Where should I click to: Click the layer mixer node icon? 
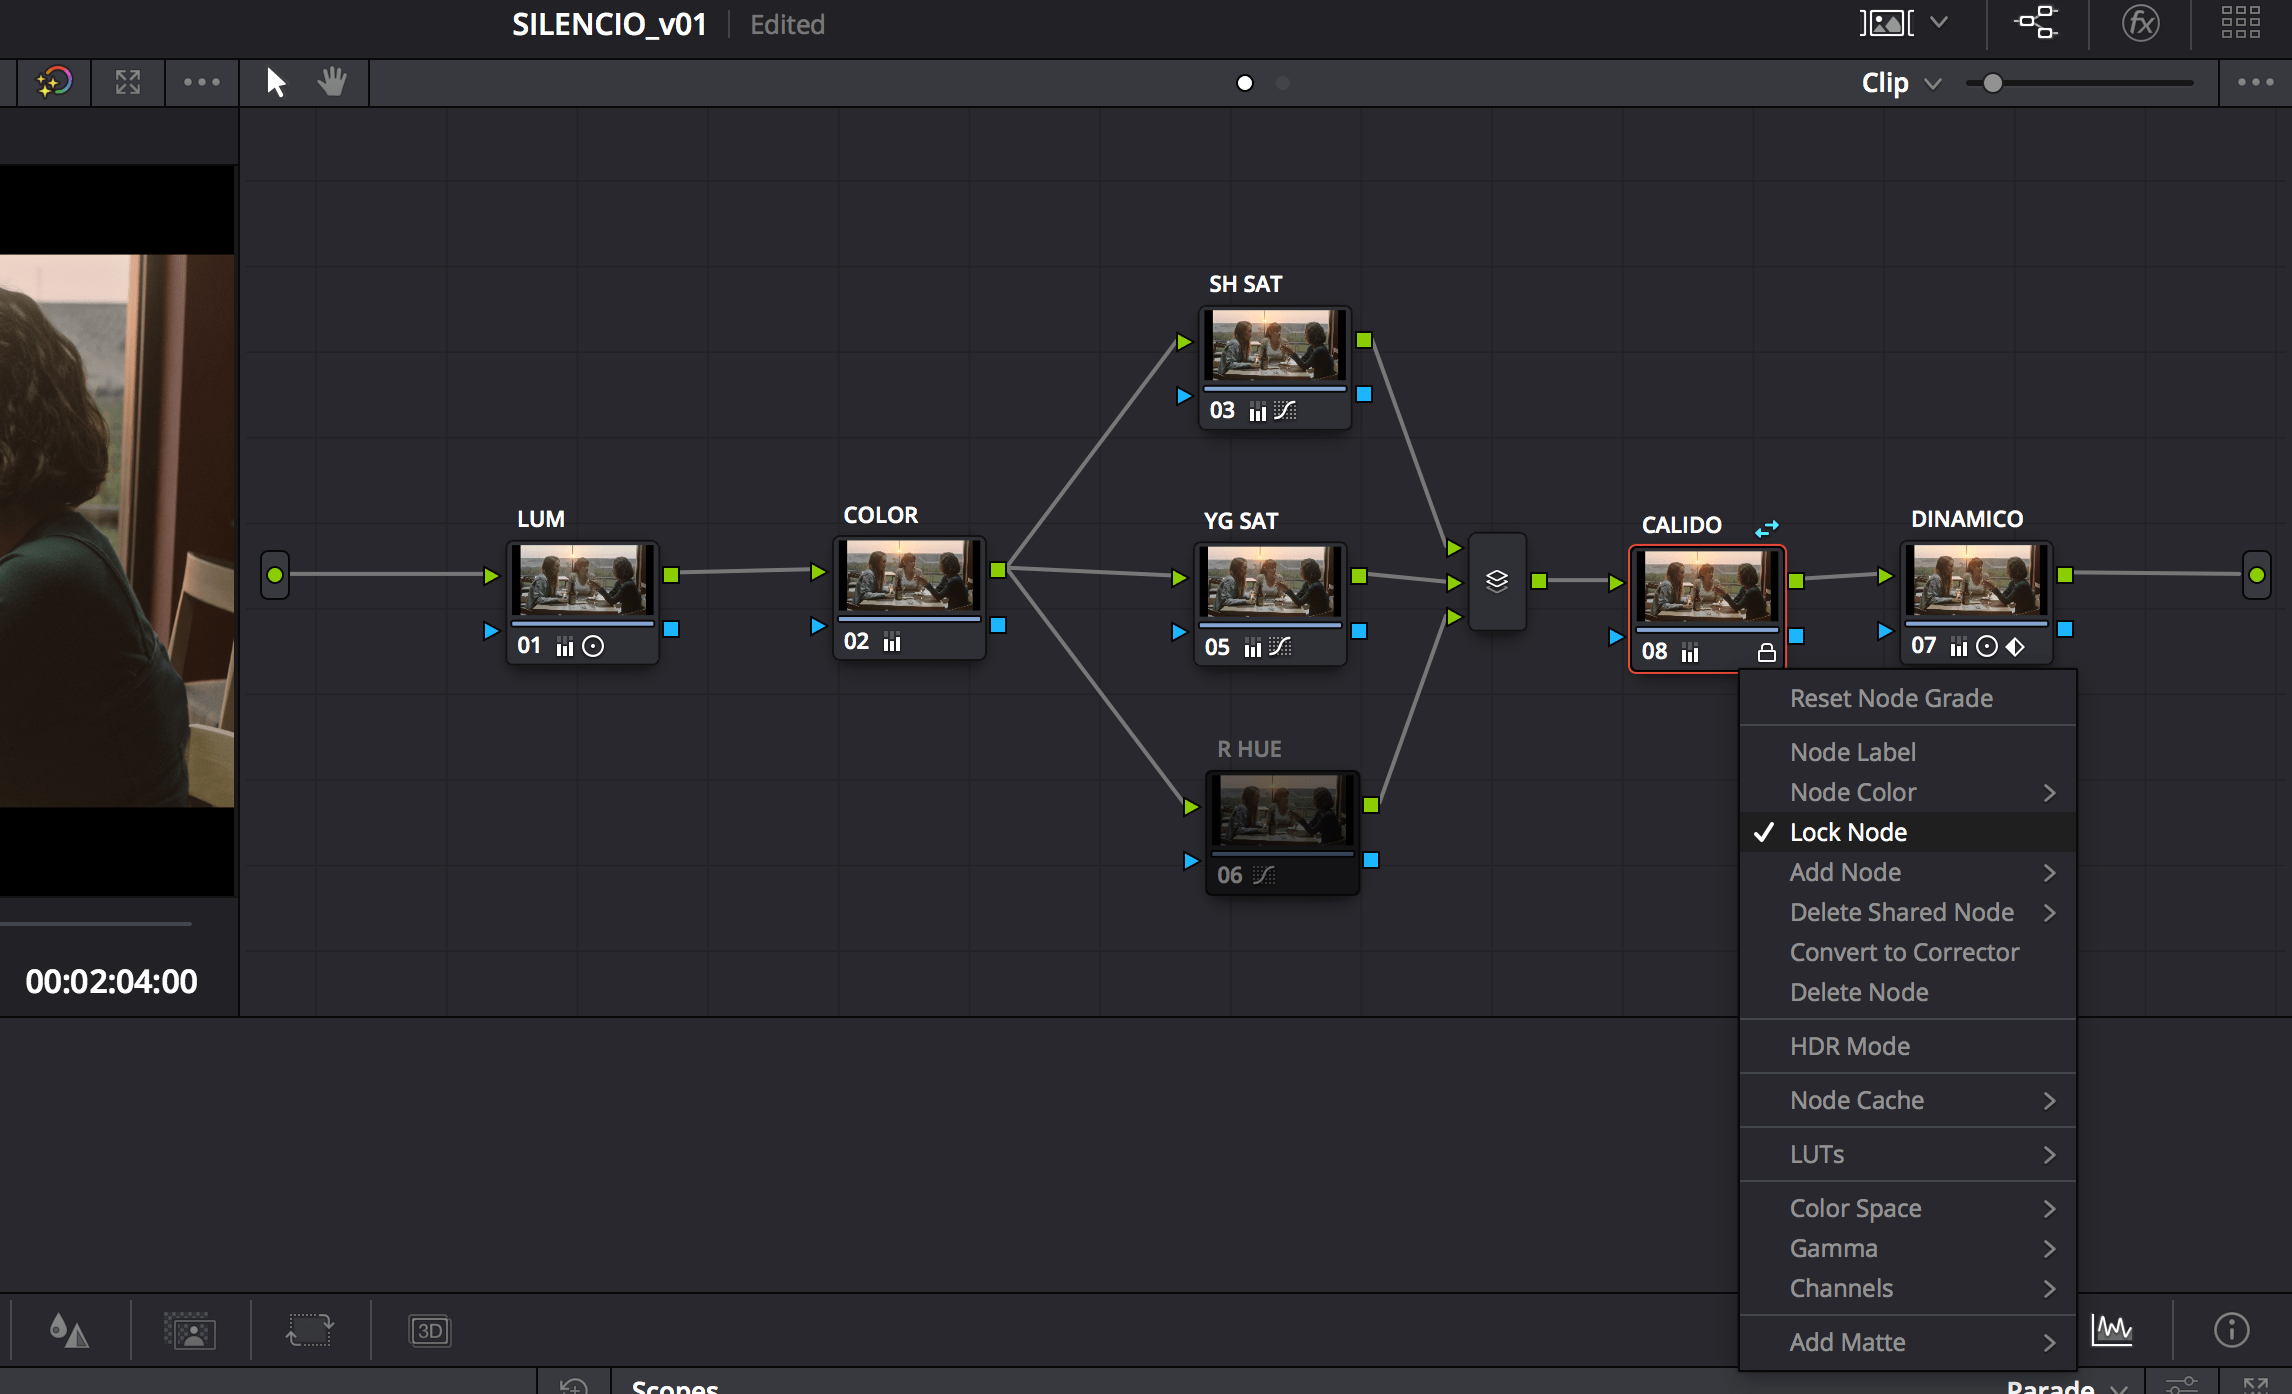point(1497,581)
